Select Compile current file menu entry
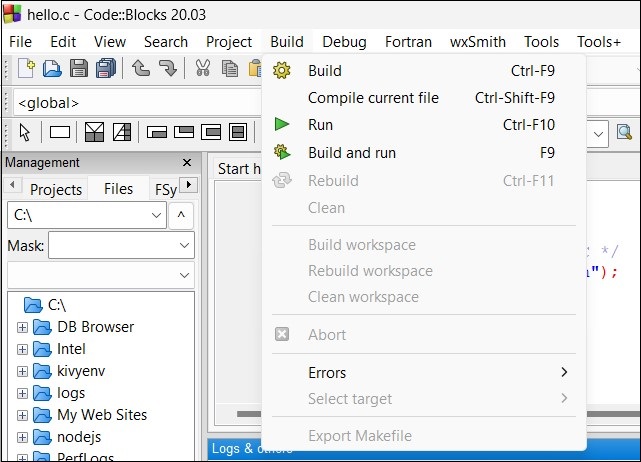The height and width of the screenshot is (462, 641). tap(373, 98)
